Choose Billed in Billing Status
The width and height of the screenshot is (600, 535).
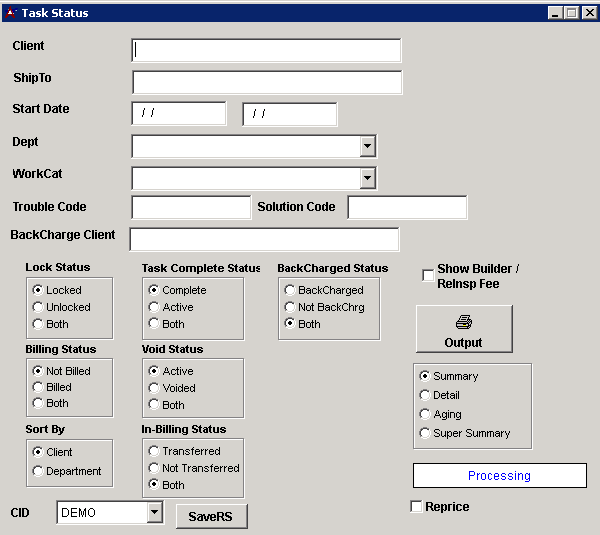point(38,387)
